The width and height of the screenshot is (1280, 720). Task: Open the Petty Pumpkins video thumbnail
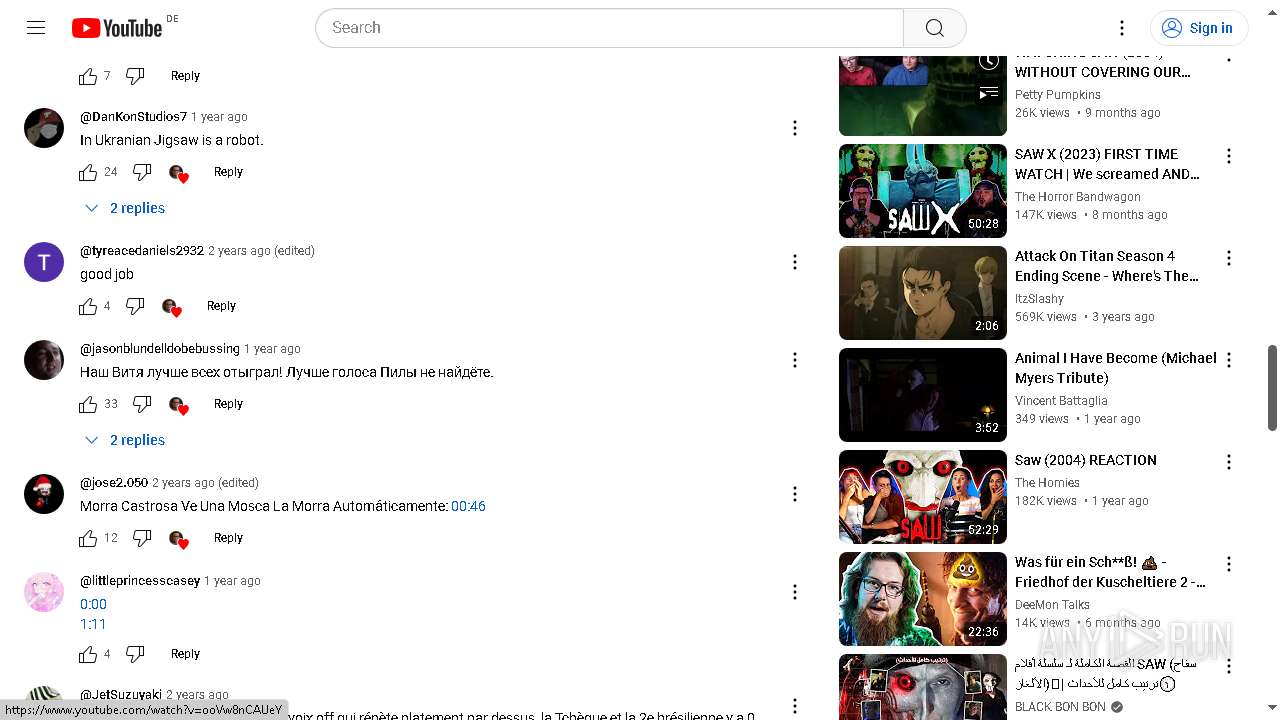point(923,96)
